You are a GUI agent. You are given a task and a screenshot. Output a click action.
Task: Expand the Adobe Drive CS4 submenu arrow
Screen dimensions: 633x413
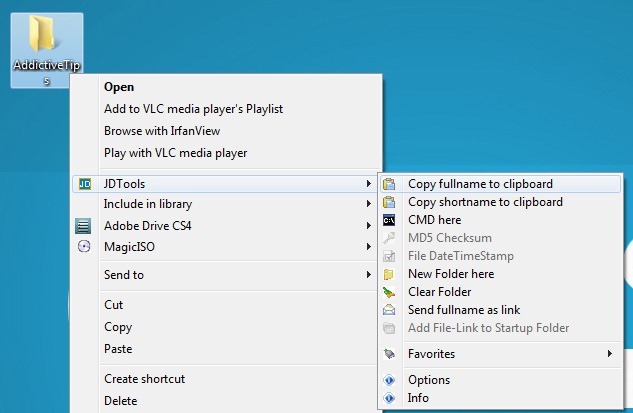[x=368, y=225]
